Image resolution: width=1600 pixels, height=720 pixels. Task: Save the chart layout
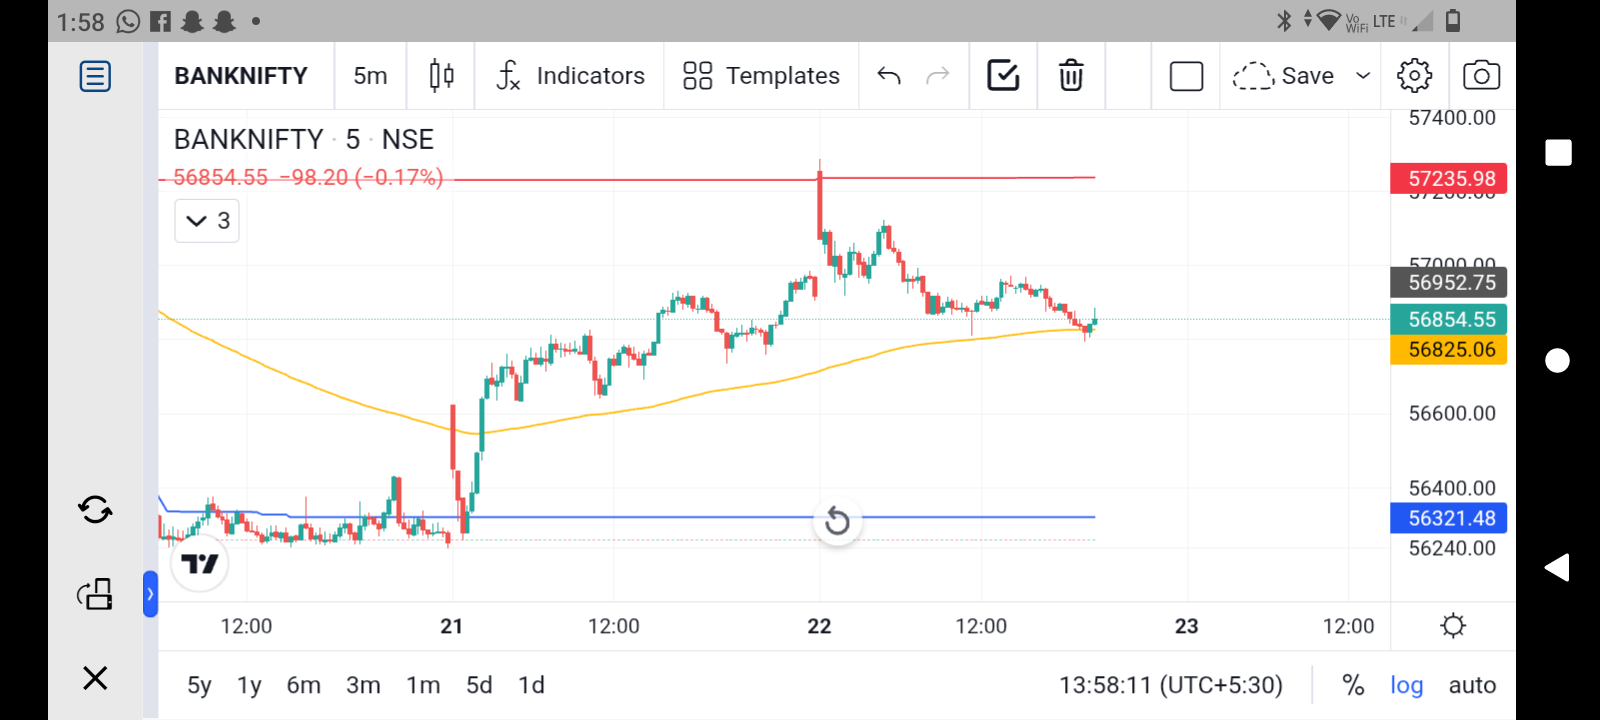point(1283,76)
